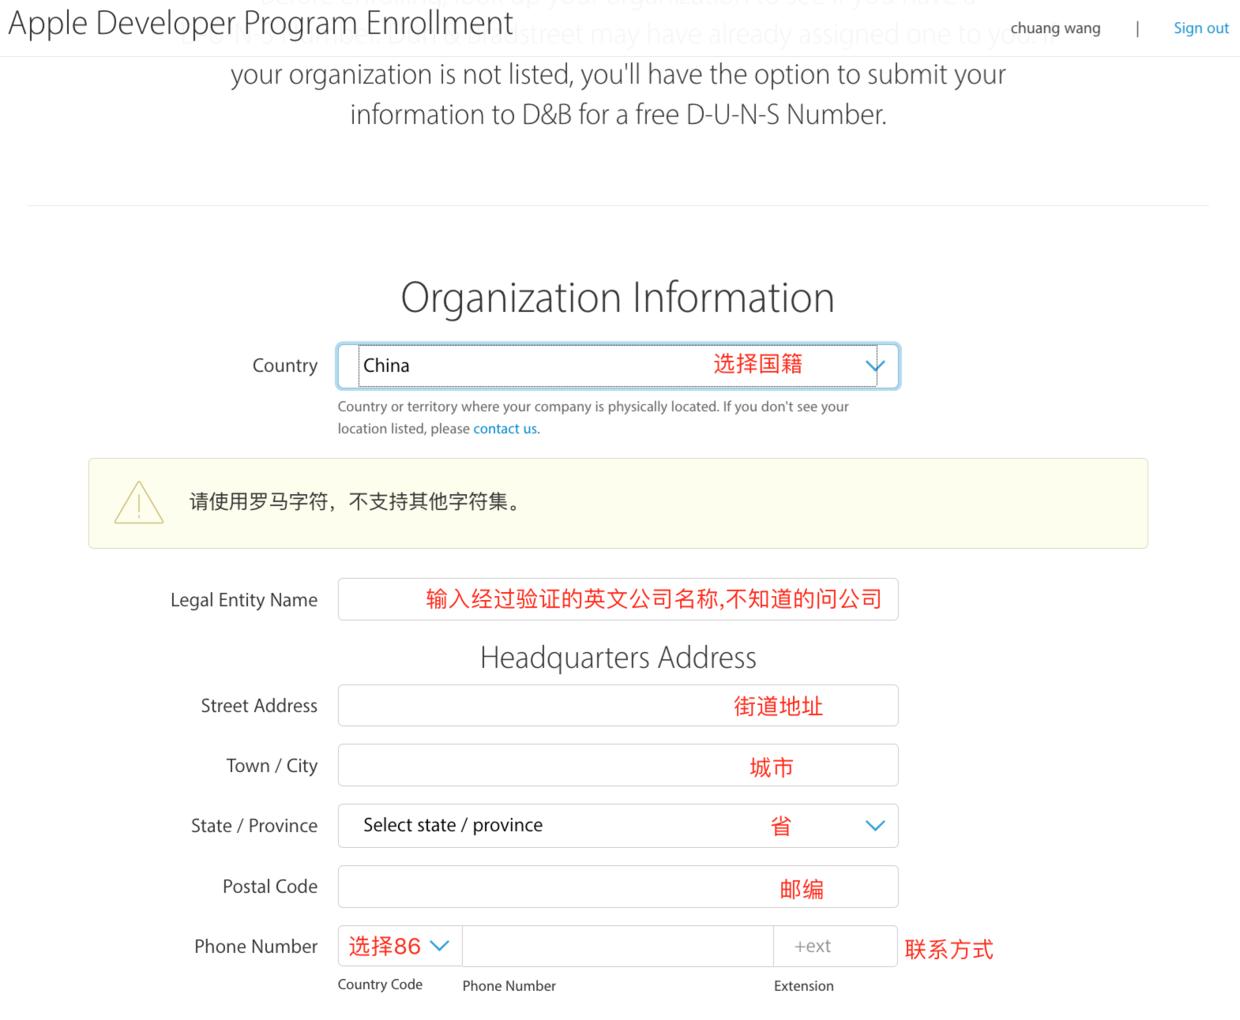Click the State / Province chevron arrow
Viewport: 1240px width, 1020px height.
[x=875, y=826]
